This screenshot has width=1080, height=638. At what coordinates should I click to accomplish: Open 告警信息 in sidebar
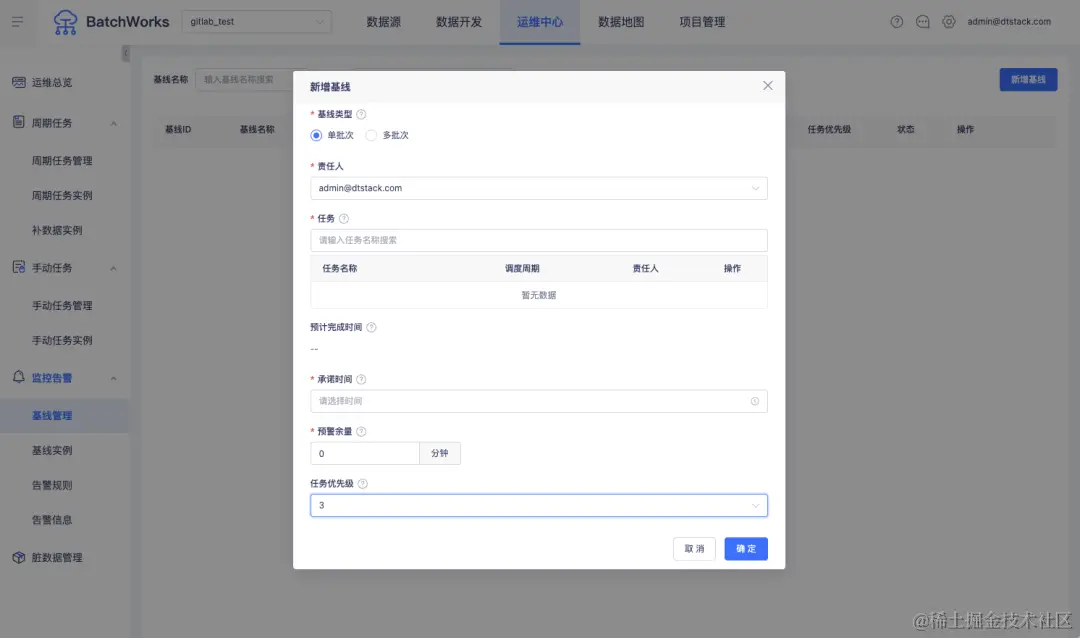point(52,519)
